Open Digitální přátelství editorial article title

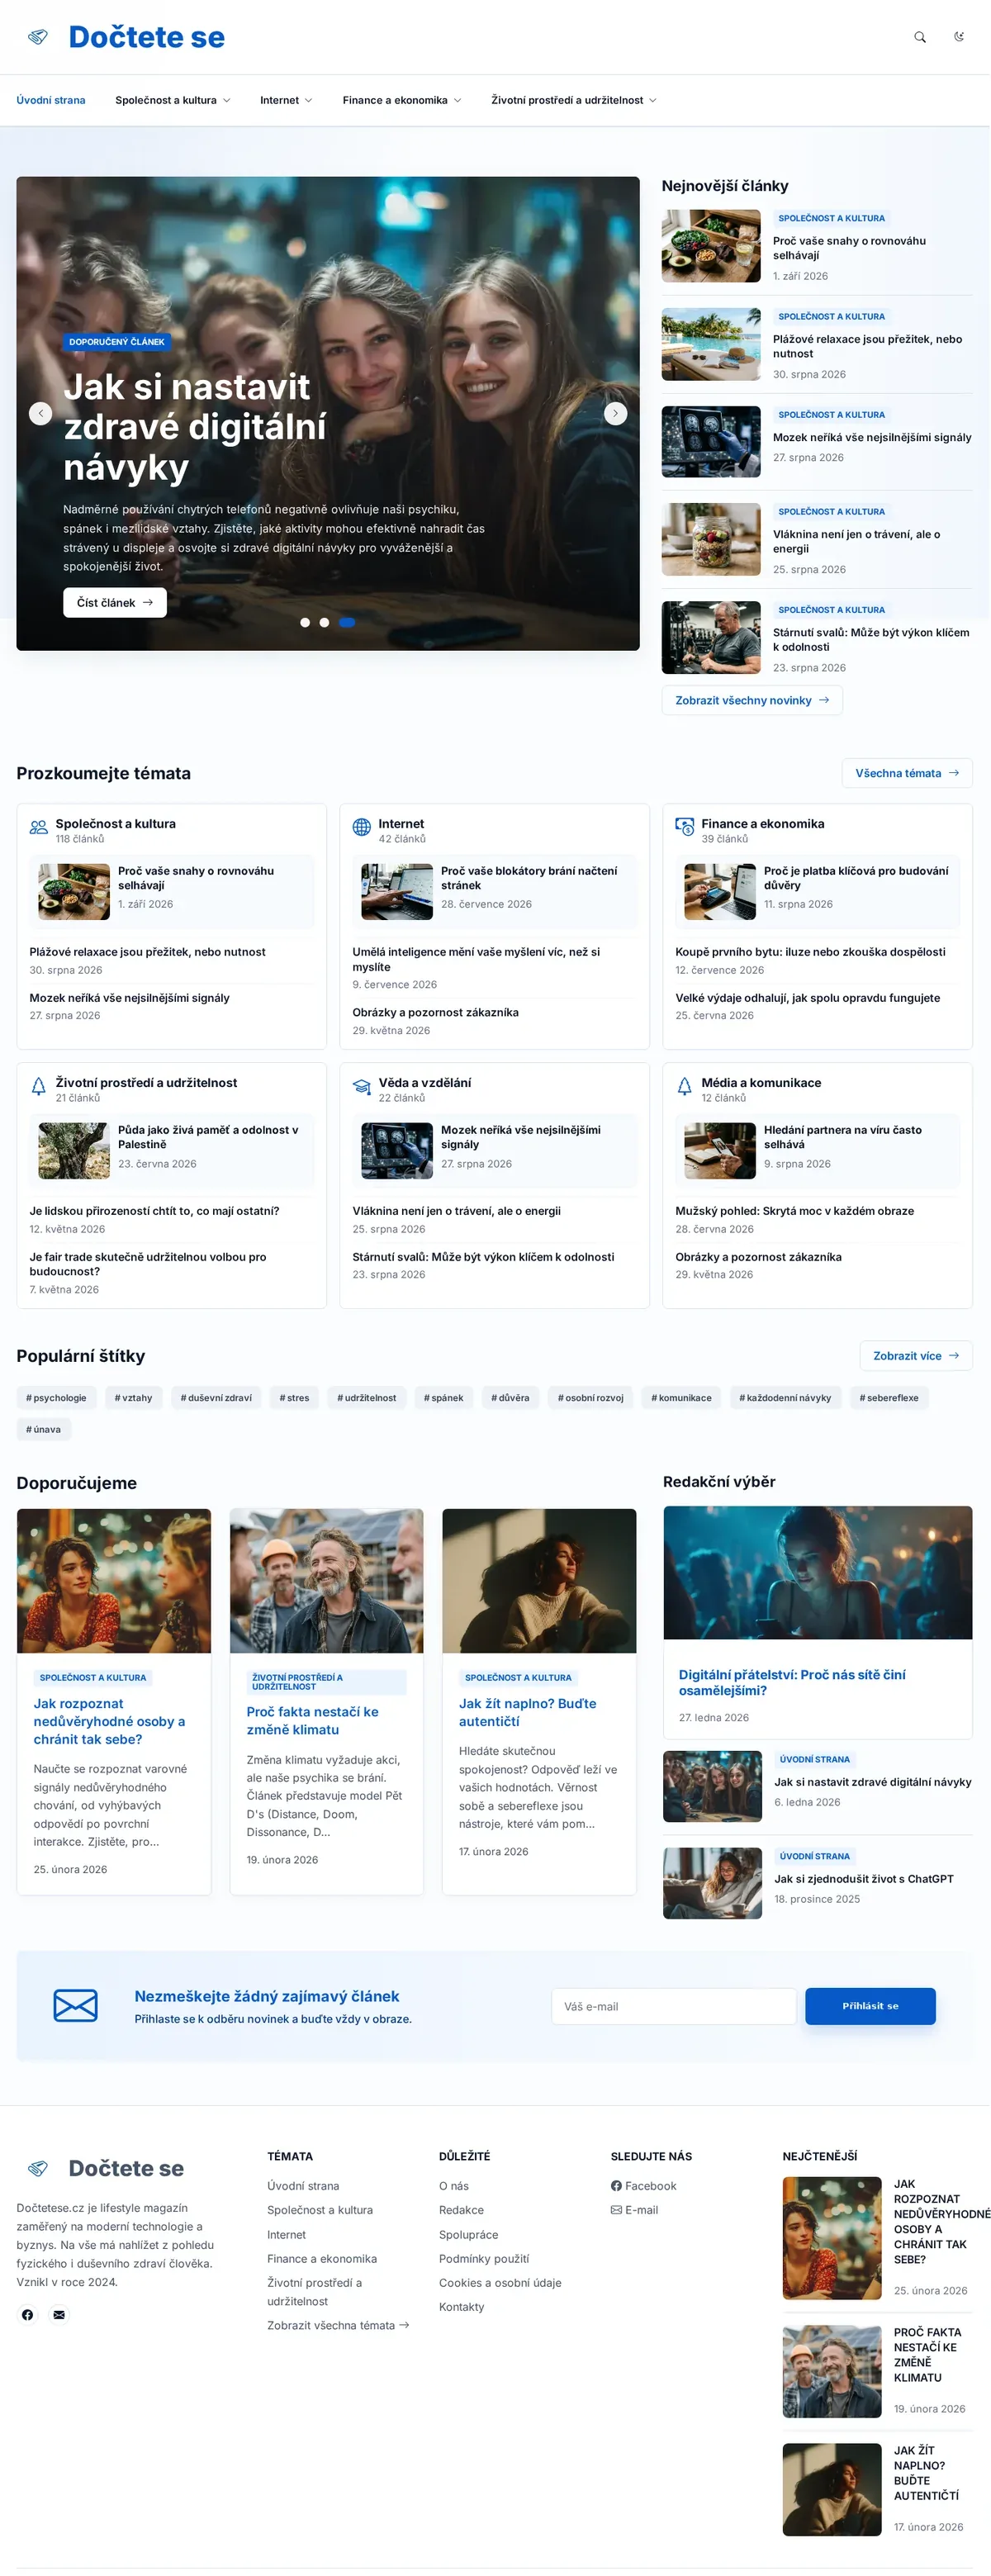click(792, 1682)
